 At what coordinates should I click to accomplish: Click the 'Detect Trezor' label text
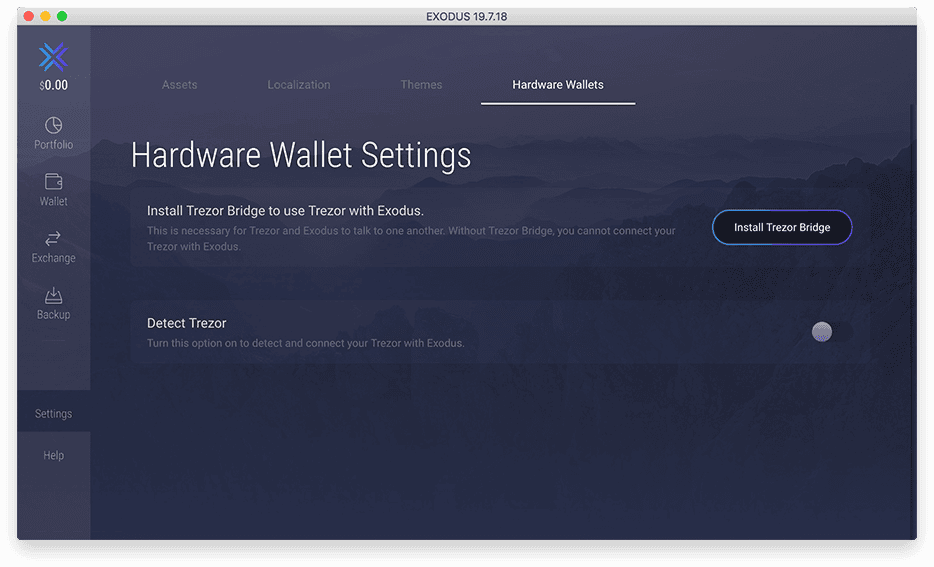click(x=186, y=323)
